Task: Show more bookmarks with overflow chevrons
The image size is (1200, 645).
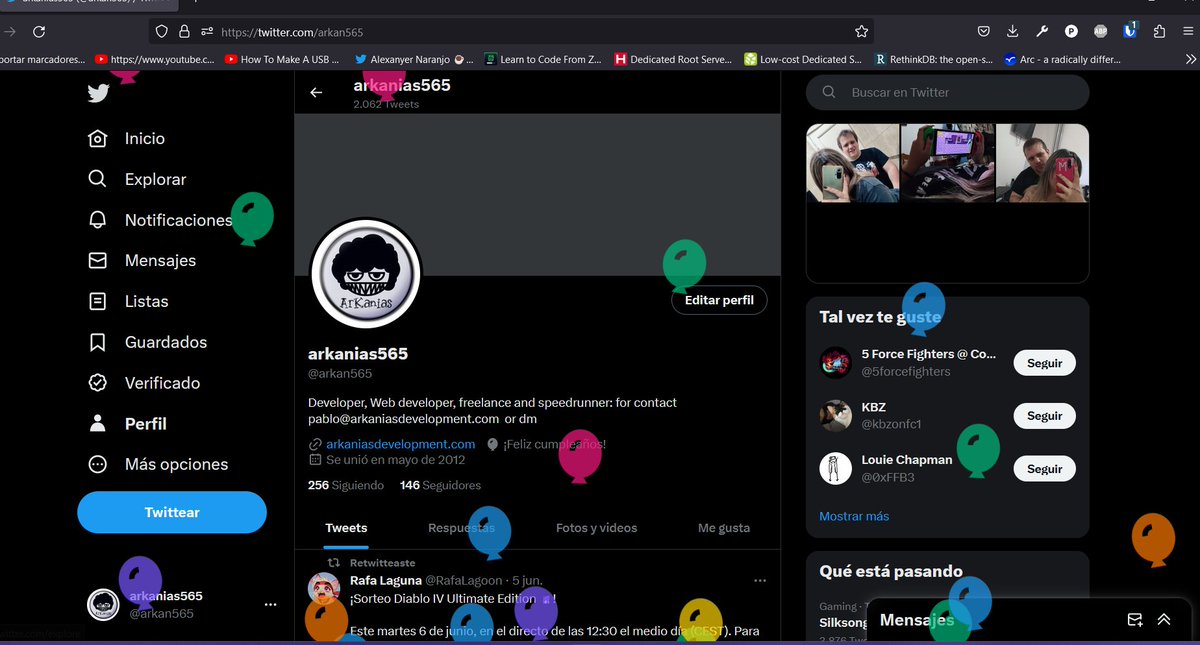Action: [x=1190, y=59]
